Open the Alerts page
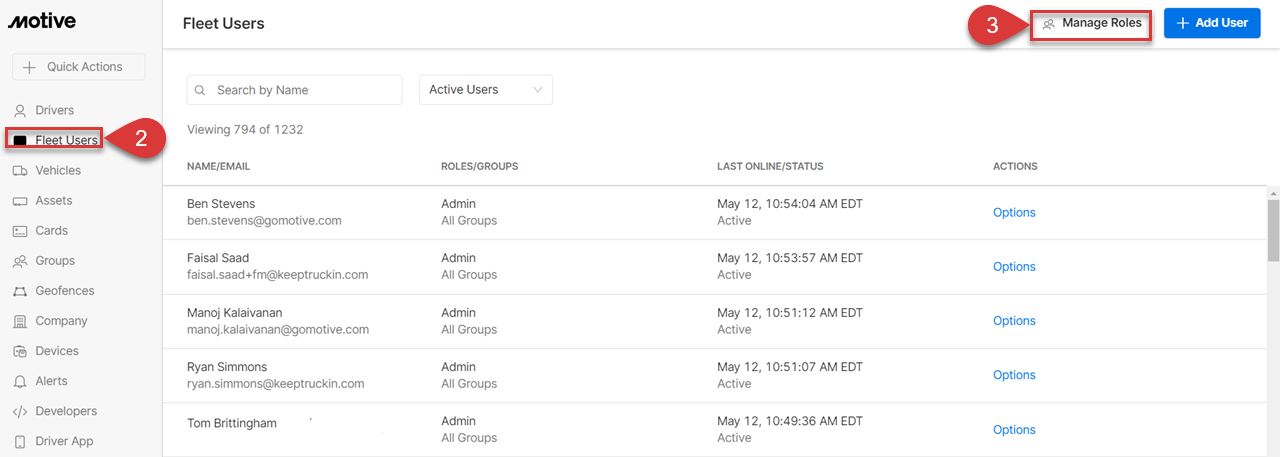The width and height of the screenshot is (1280, 457). pyautogui.click(x=52, y=381)
